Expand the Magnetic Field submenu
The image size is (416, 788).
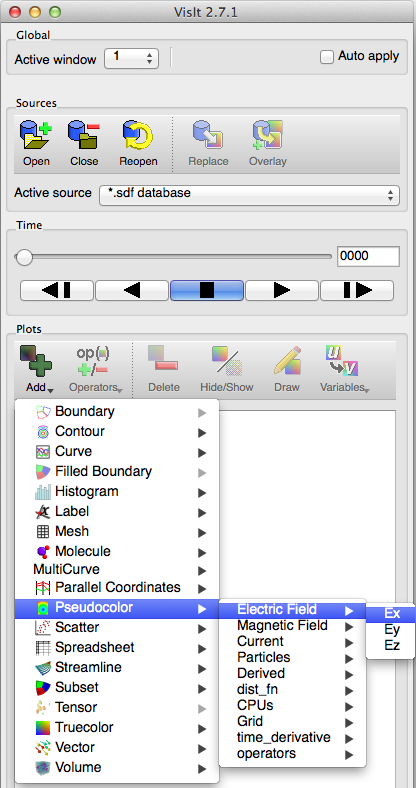[293, 626]
